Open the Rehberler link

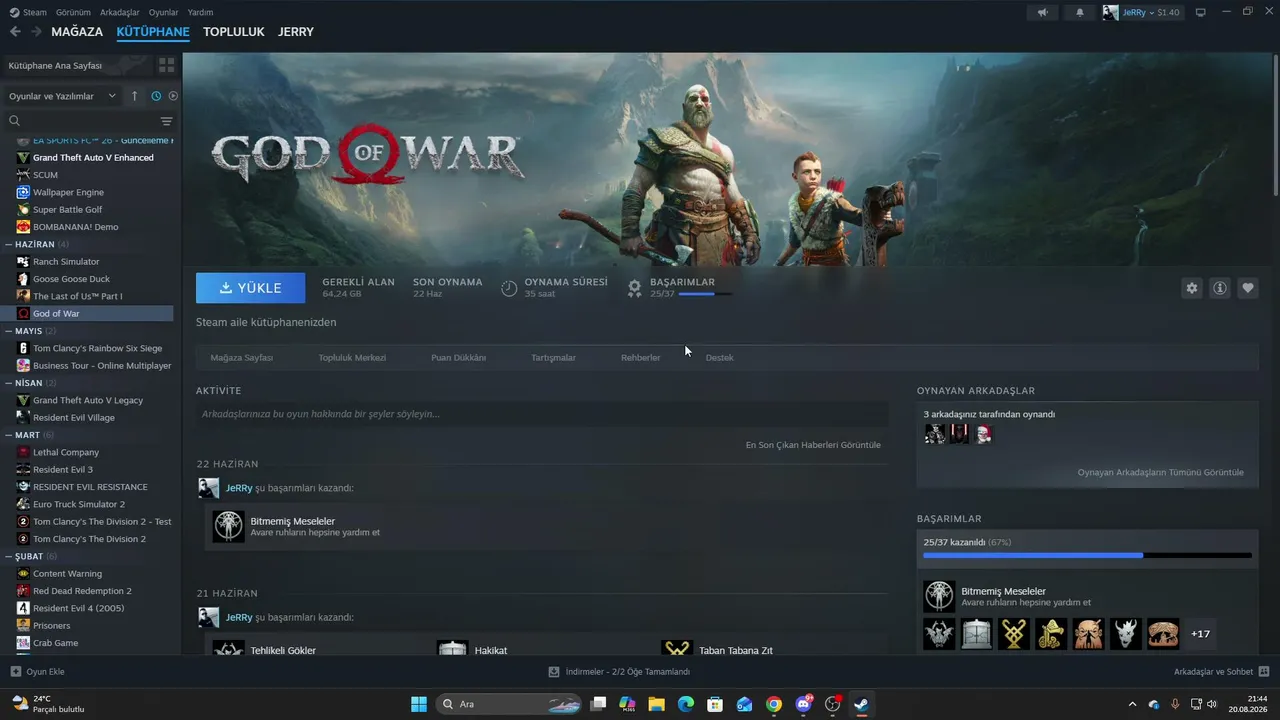click(640, 357)
